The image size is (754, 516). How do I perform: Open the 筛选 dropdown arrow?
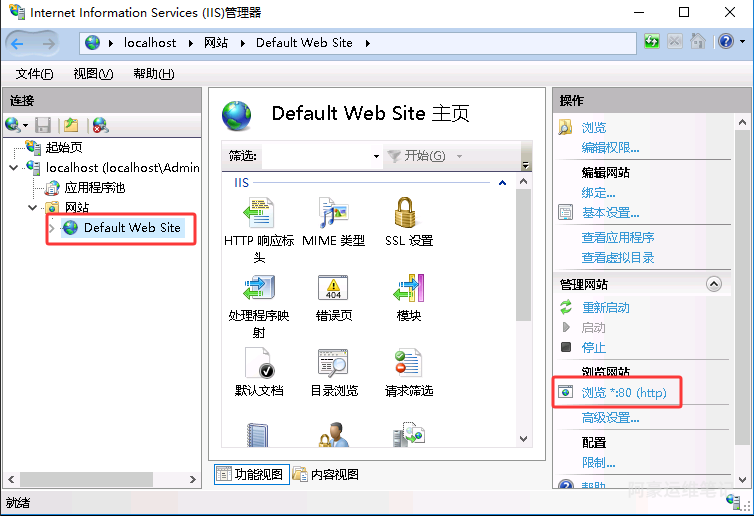coord(376,156)
